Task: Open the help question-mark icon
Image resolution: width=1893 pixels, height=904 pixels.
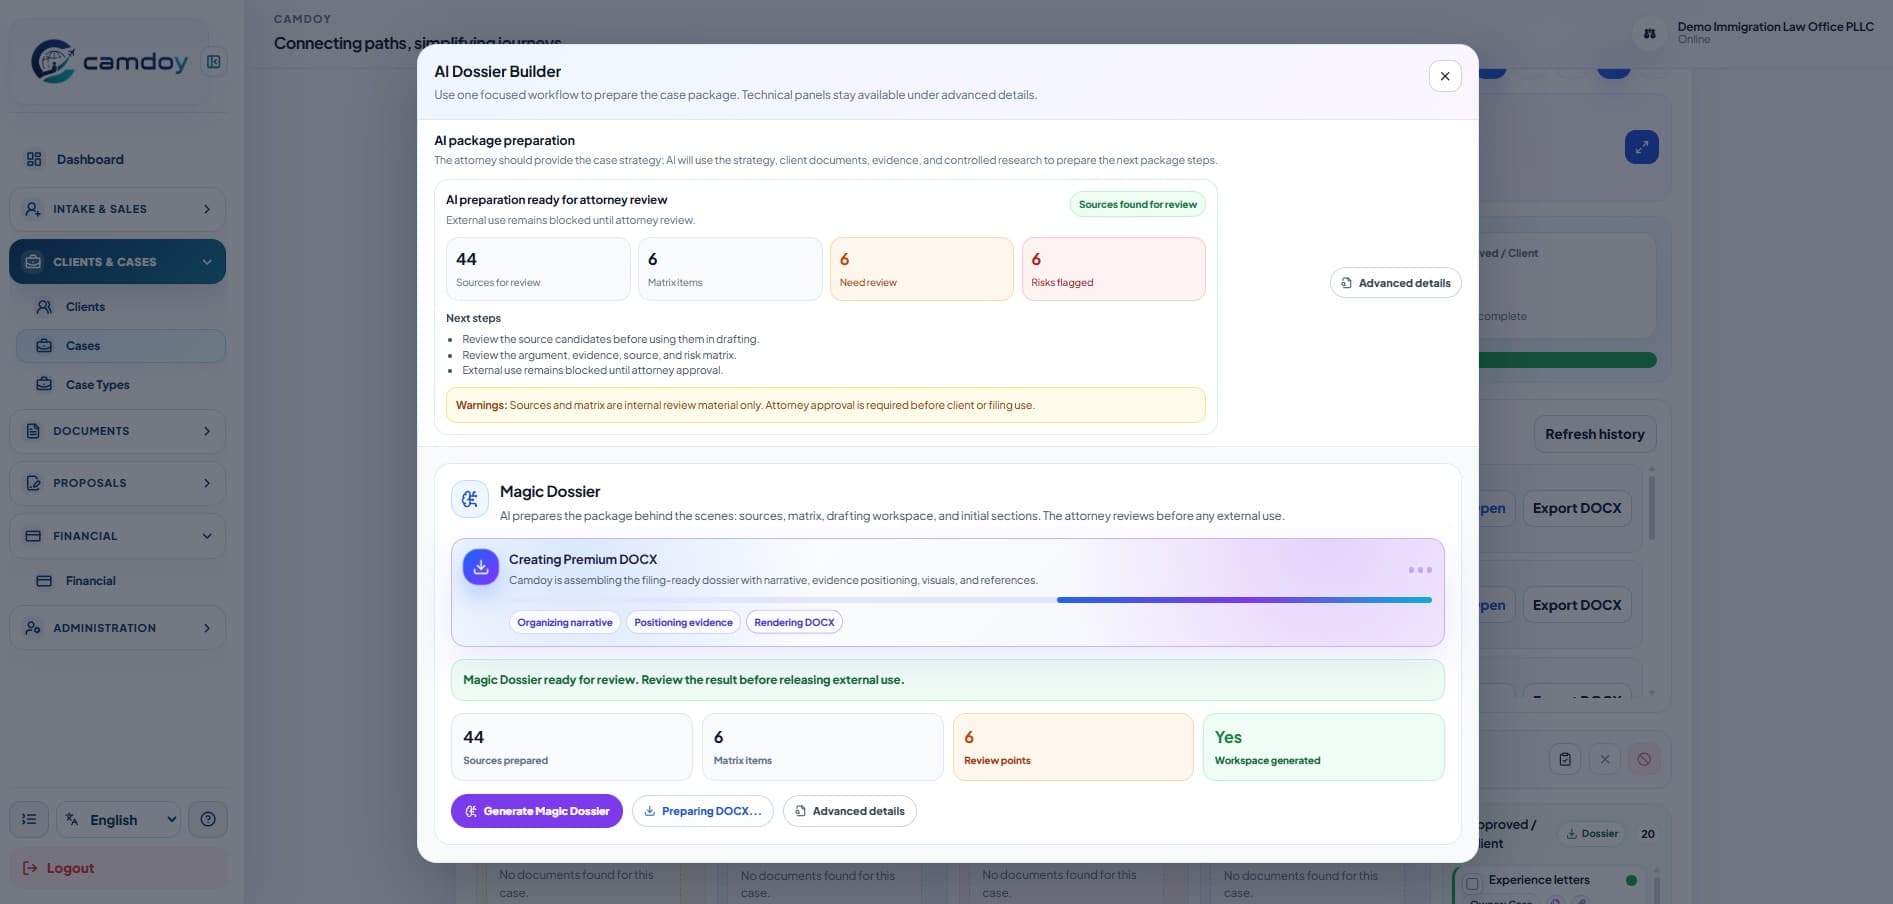Action: 208,820
